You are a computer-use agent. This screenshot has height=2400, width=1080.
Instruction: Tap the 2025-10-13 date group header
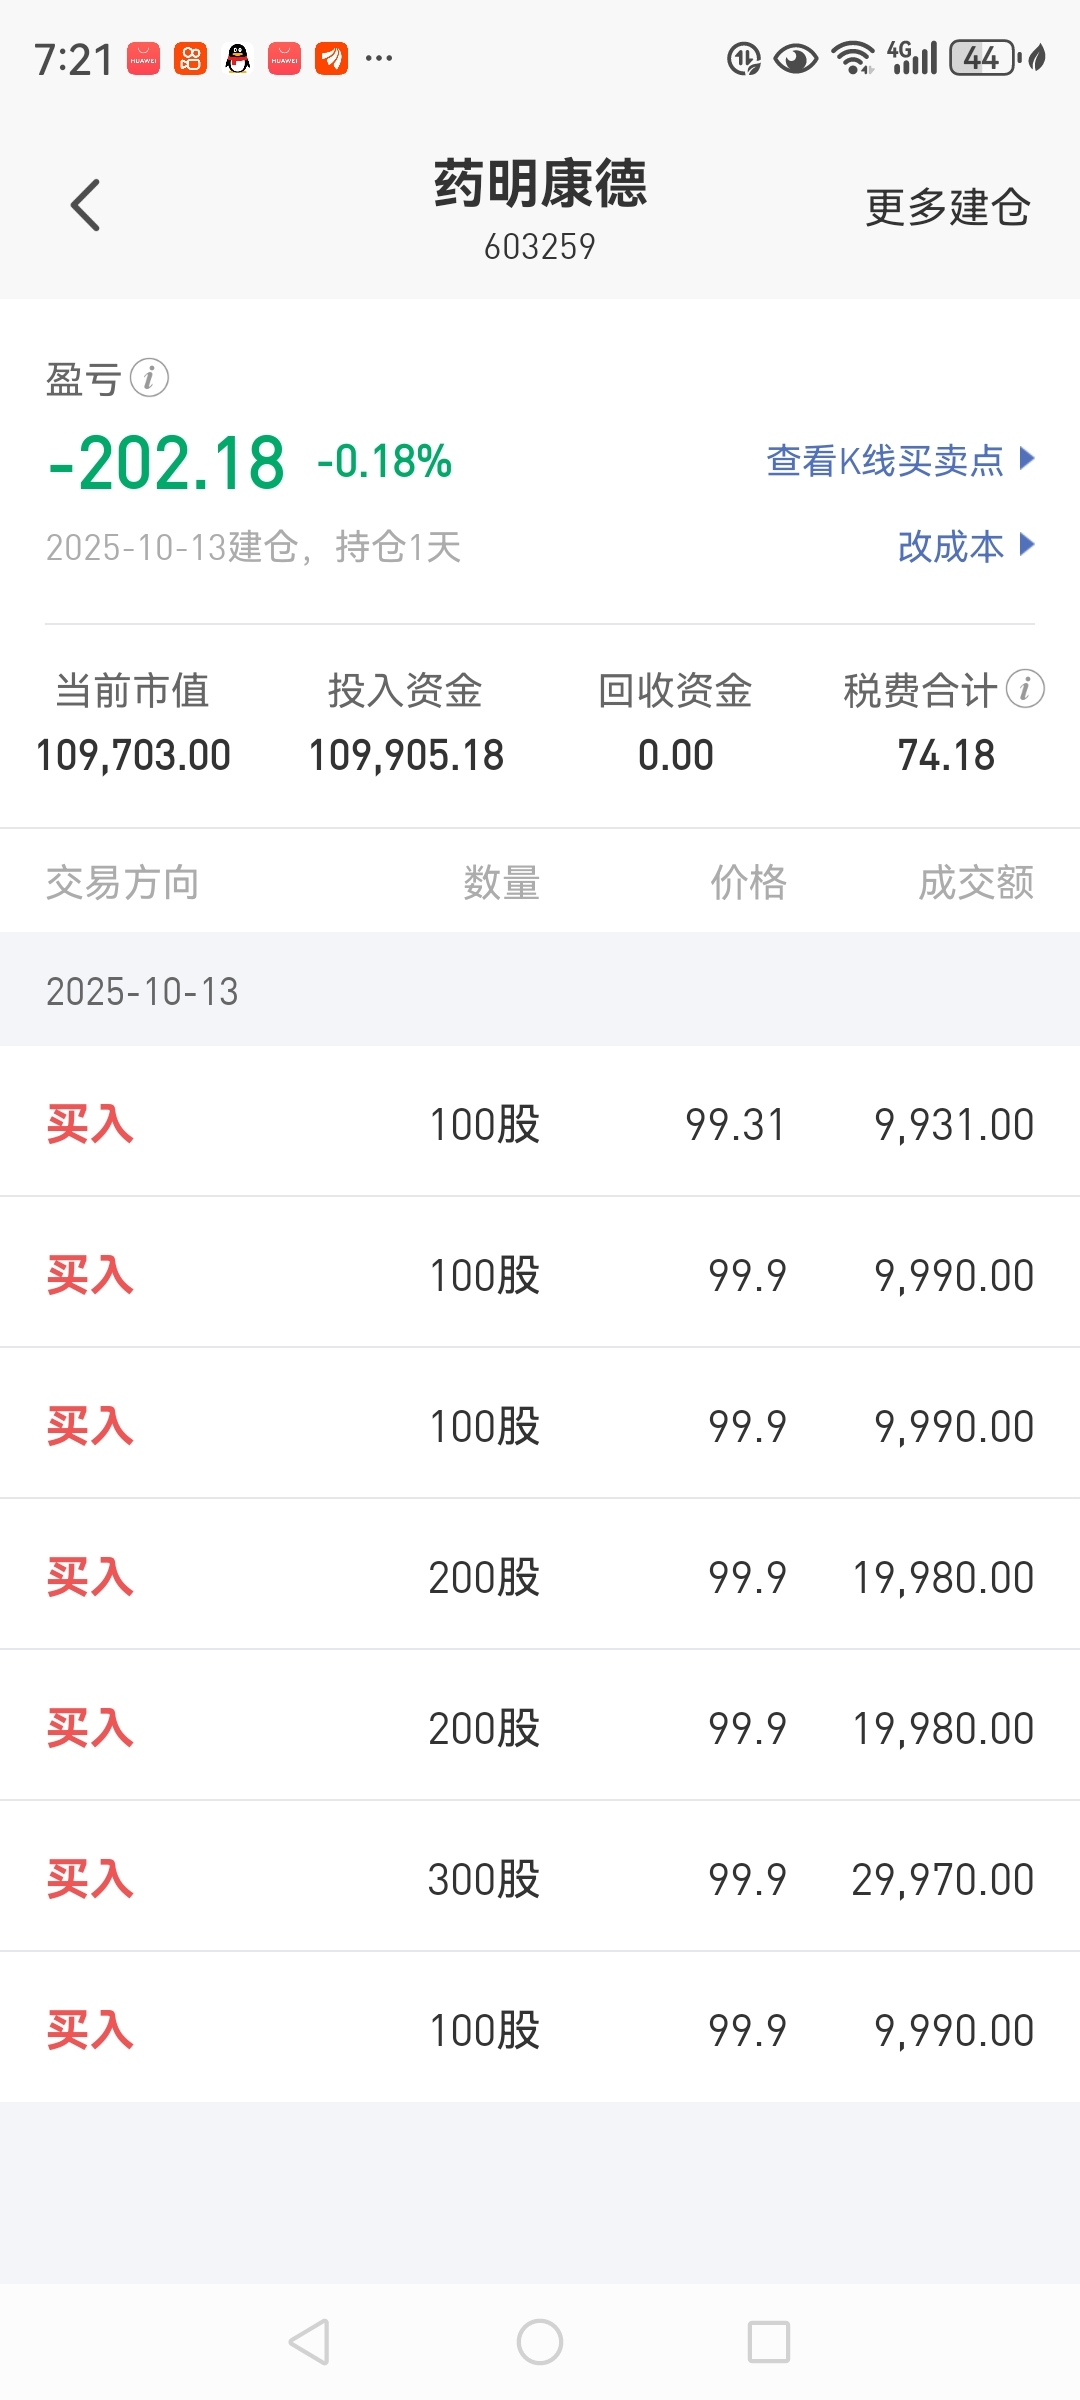(x=142, y=991)
